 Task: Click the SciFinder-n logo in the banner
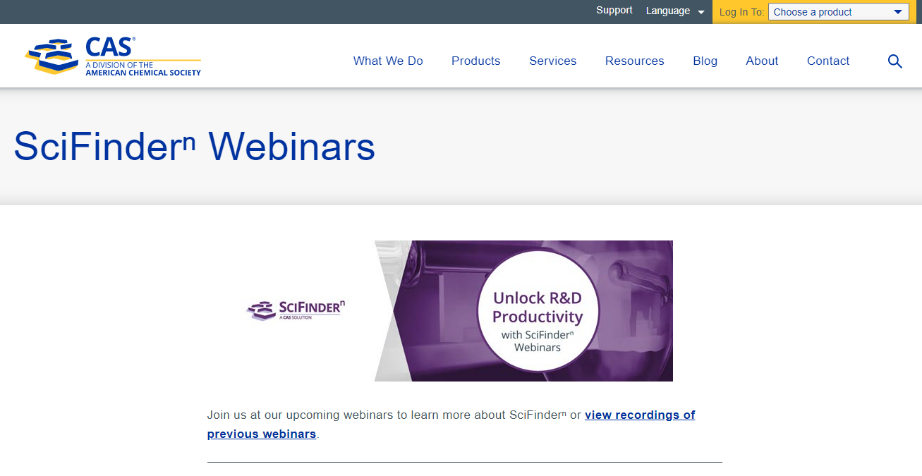click(x=296, y=310)
